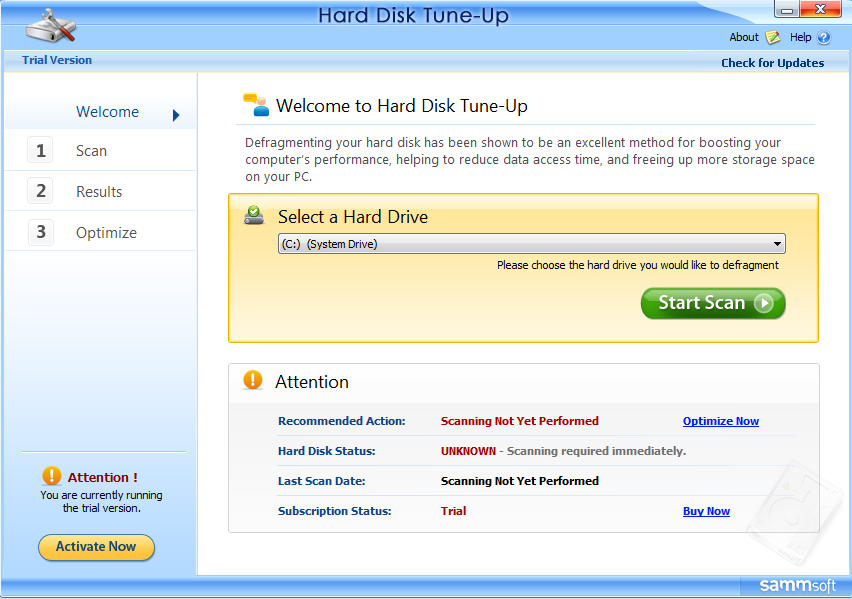Viewport: 852px width, 599px height.
Task: Follow the Optimize Now link
Action: point(720,421)
